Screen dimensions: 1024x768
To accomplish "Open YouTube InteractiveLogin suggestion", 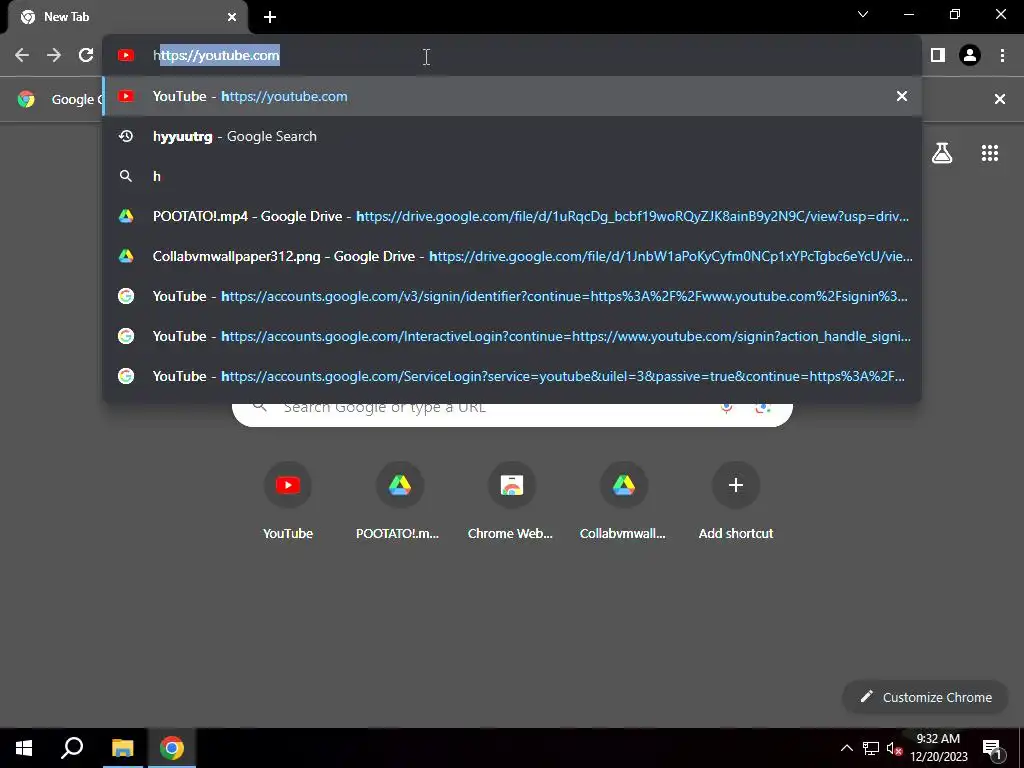I will (x=512, y=336).
